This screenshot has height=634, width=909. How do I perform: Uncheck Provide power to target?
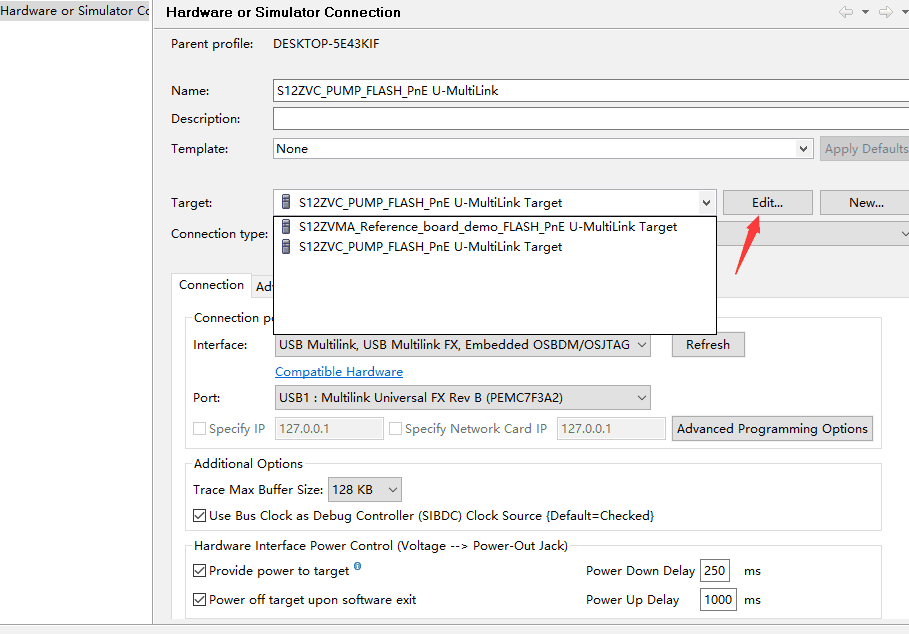point(200,571)
